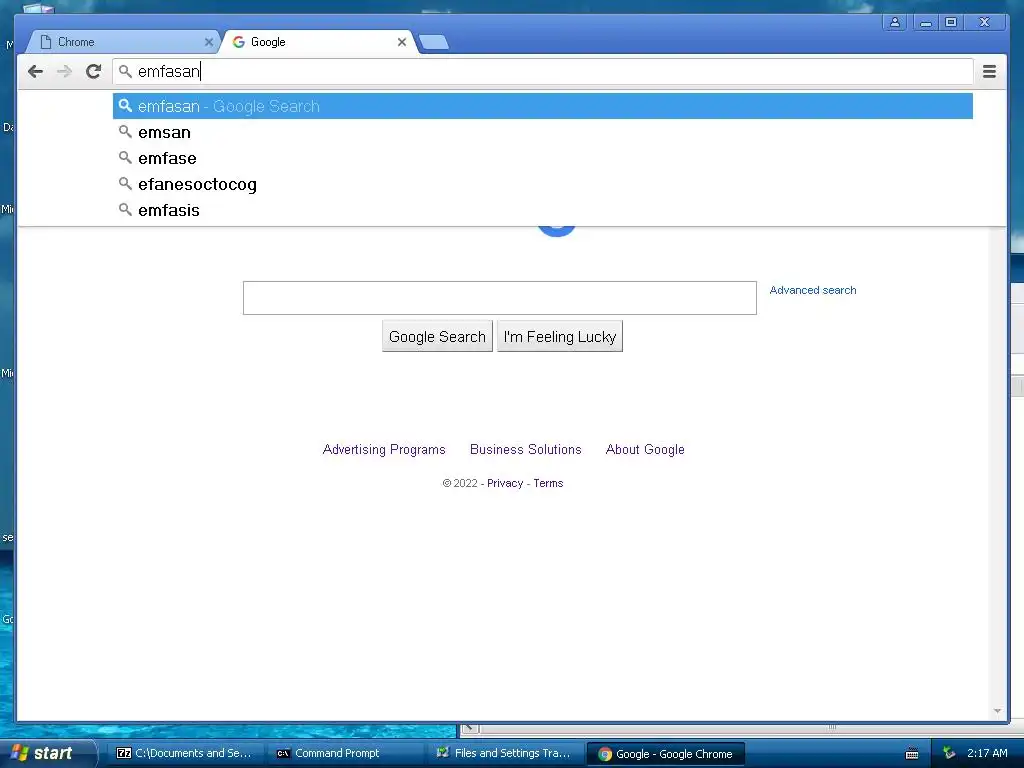Click the address bar search magnifier icon
The height and width of the screenshot is (768, 1024).
point(125,71)
